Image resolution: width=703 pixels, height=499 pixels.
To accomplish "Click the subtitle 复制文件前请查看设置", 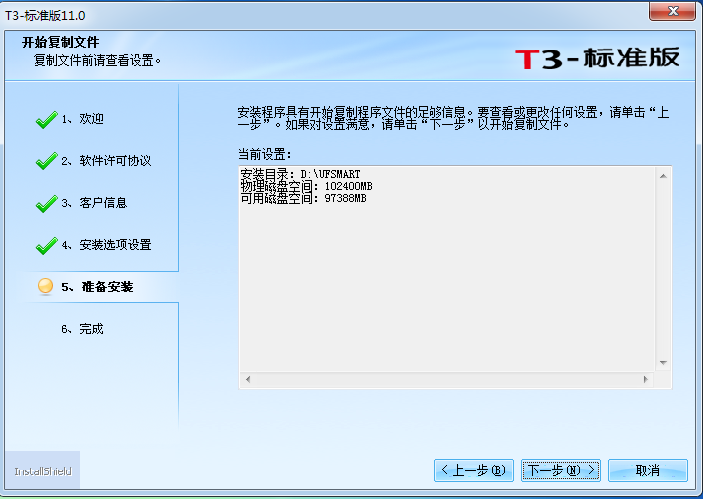I will [x=97, y=60].
